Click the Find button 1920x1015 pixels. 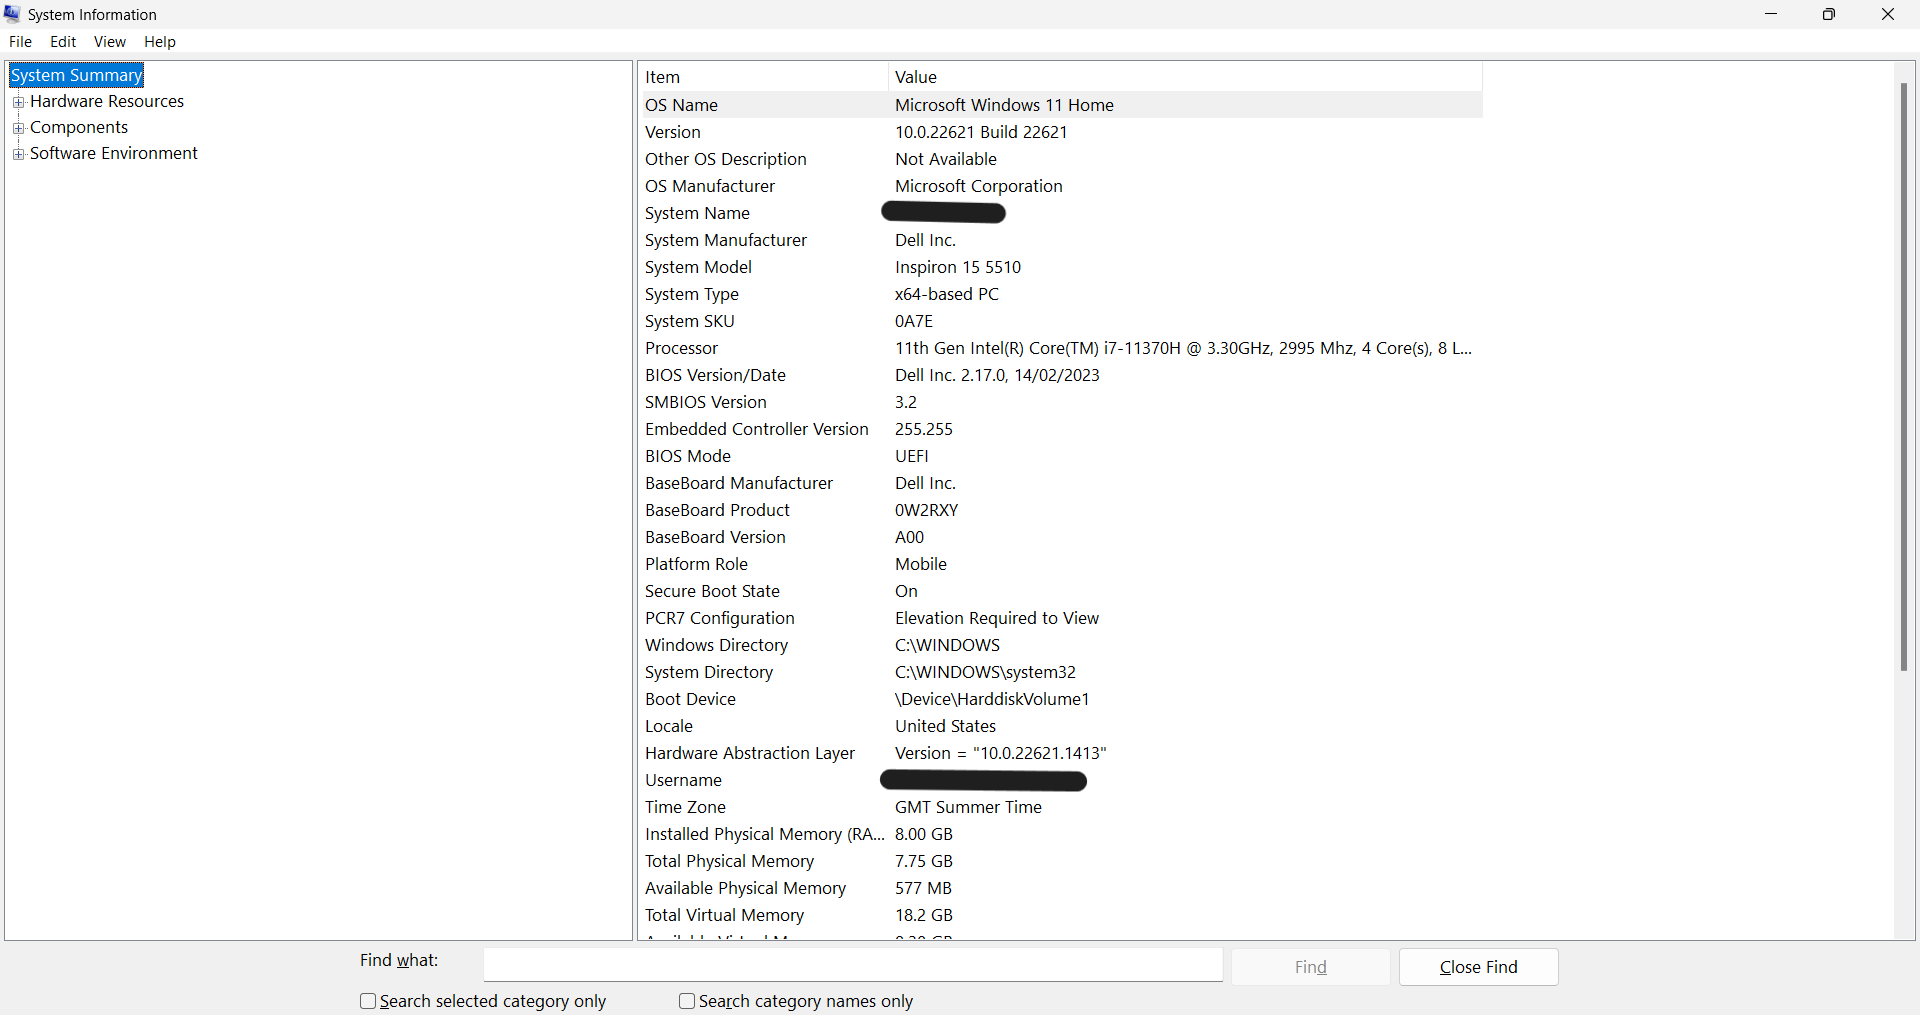tap(1311, 967)
